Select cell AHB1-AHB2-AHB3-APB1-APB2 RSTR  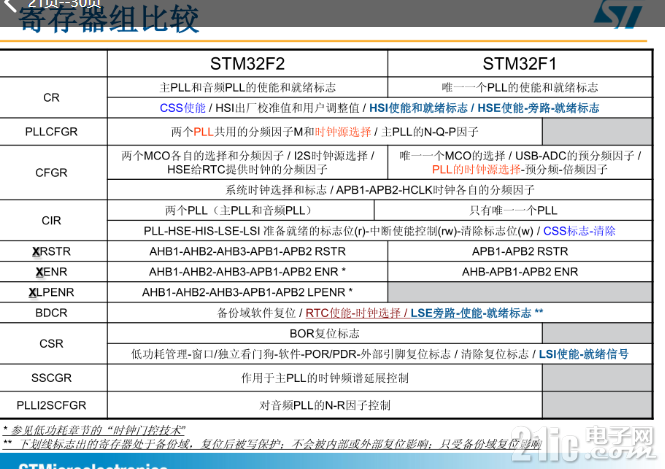[248, 251]
